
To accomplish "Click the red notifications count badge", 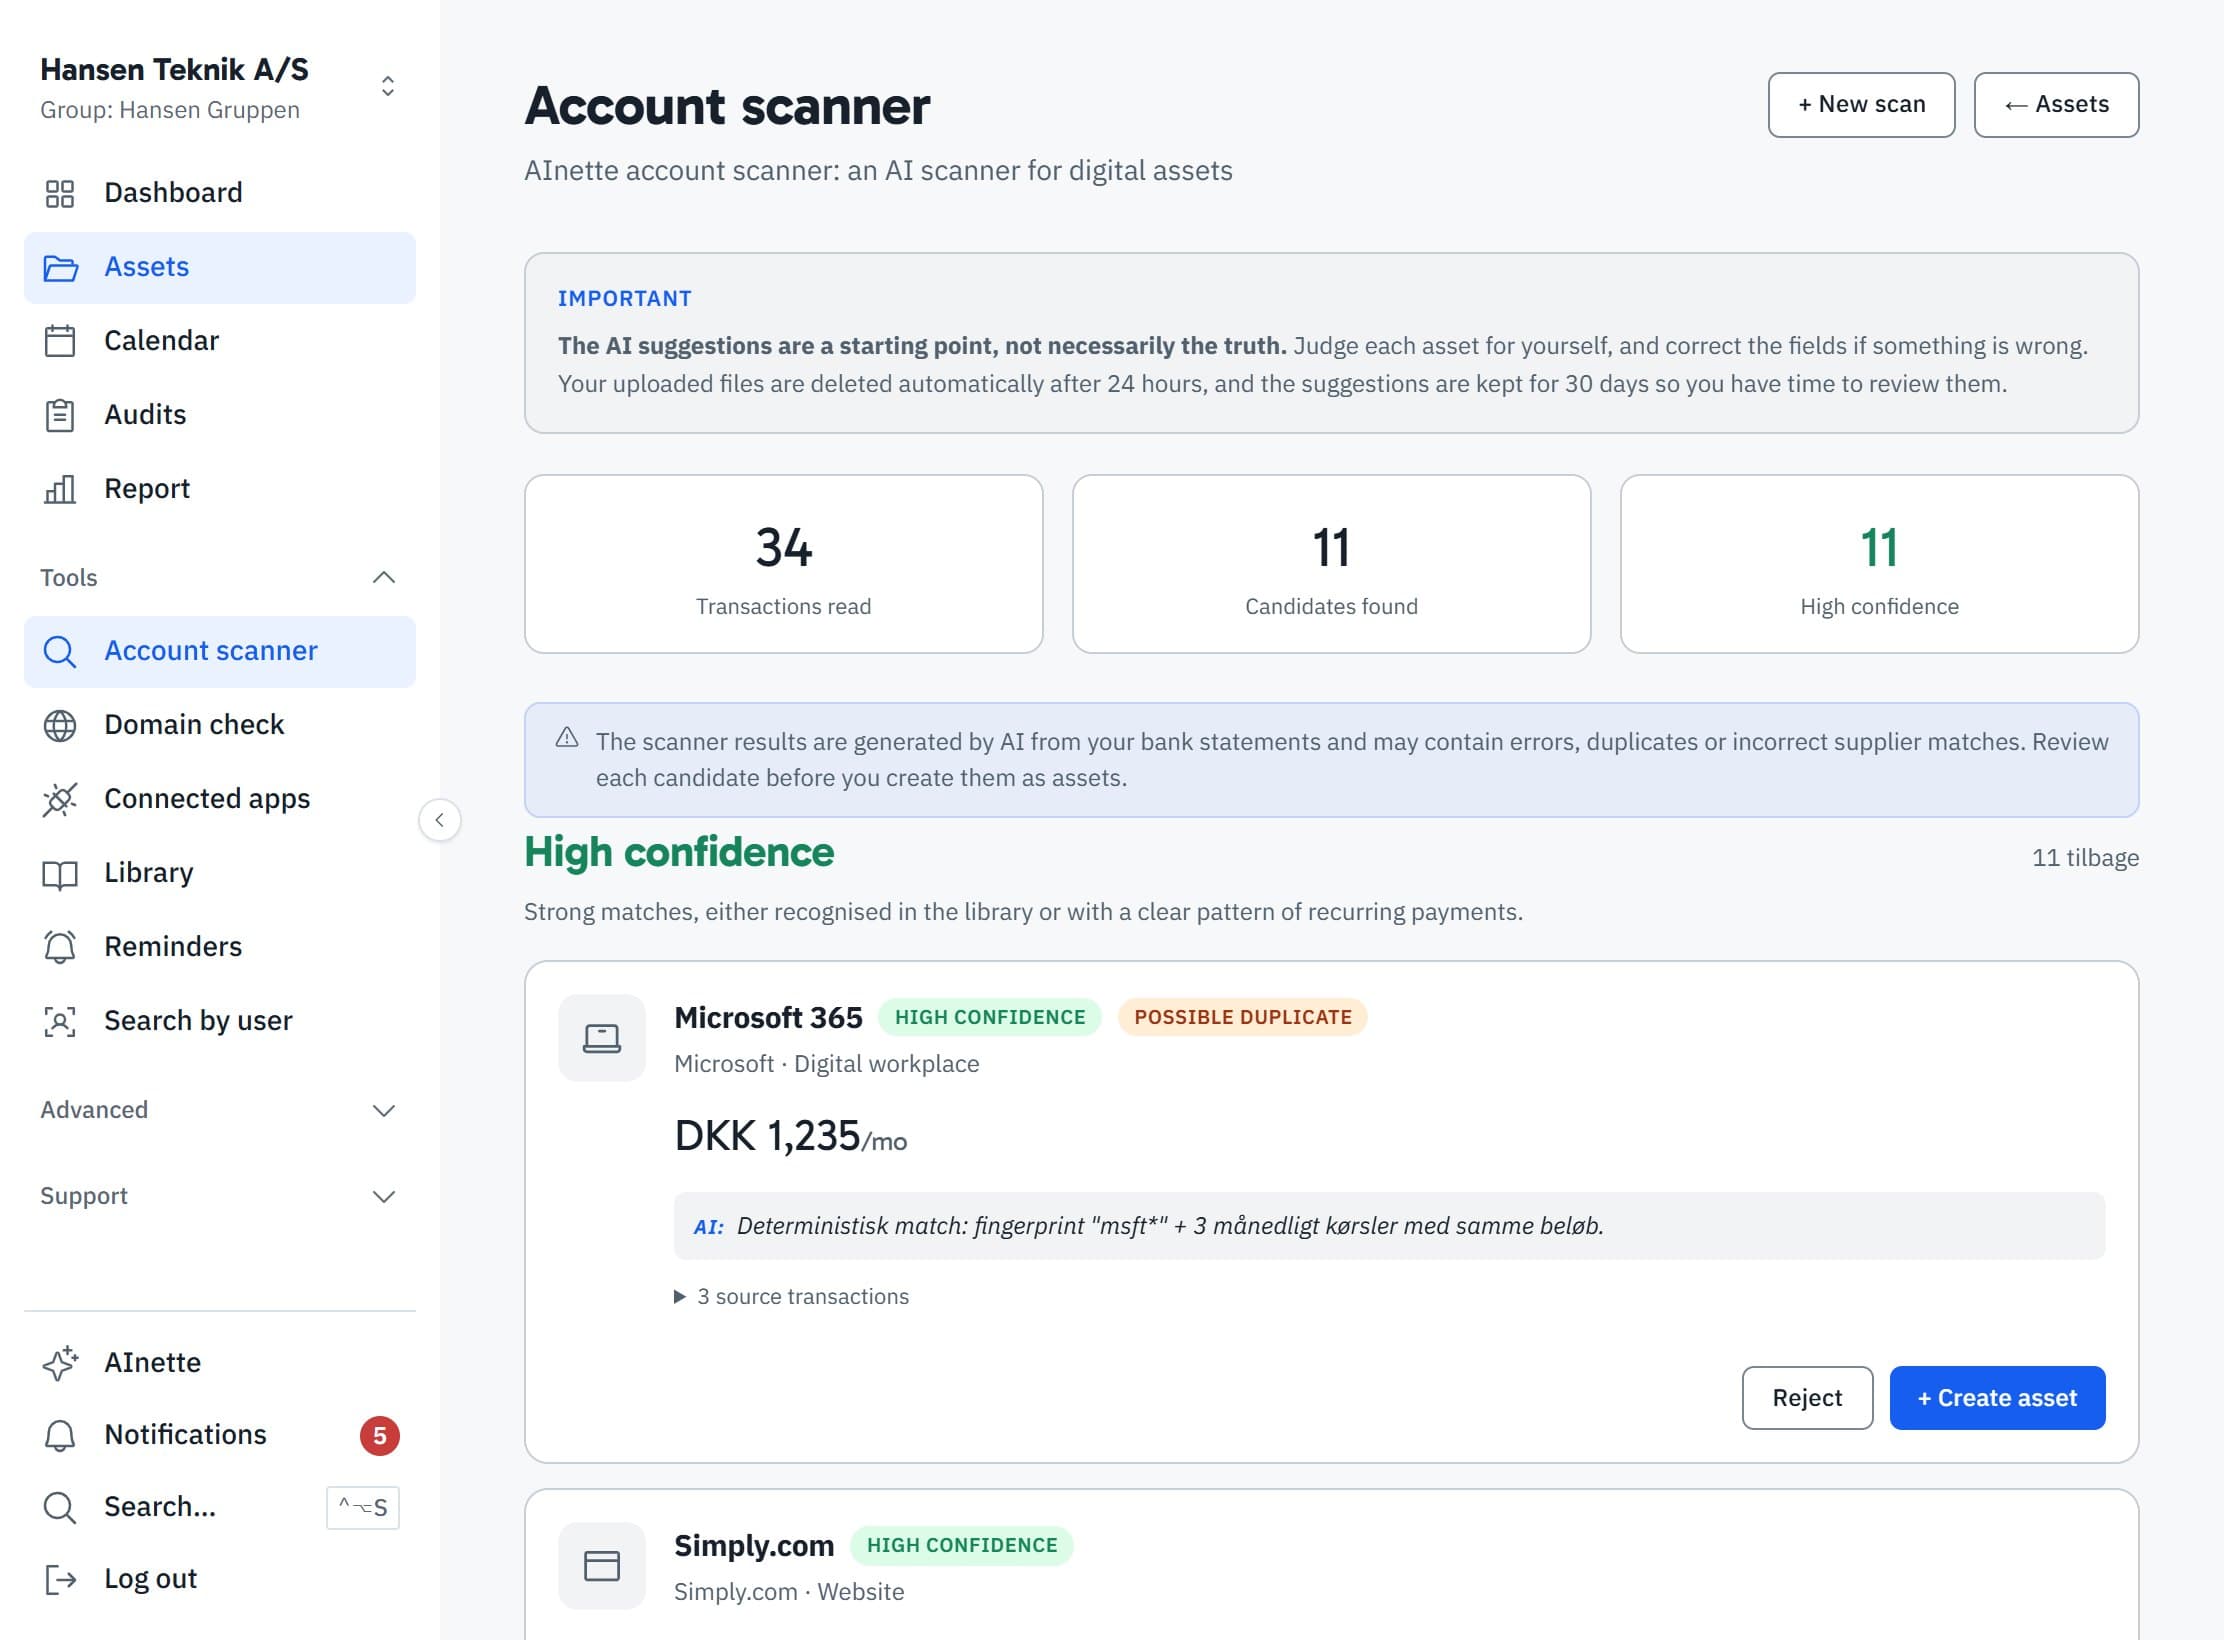I will tap(380, 1436).
